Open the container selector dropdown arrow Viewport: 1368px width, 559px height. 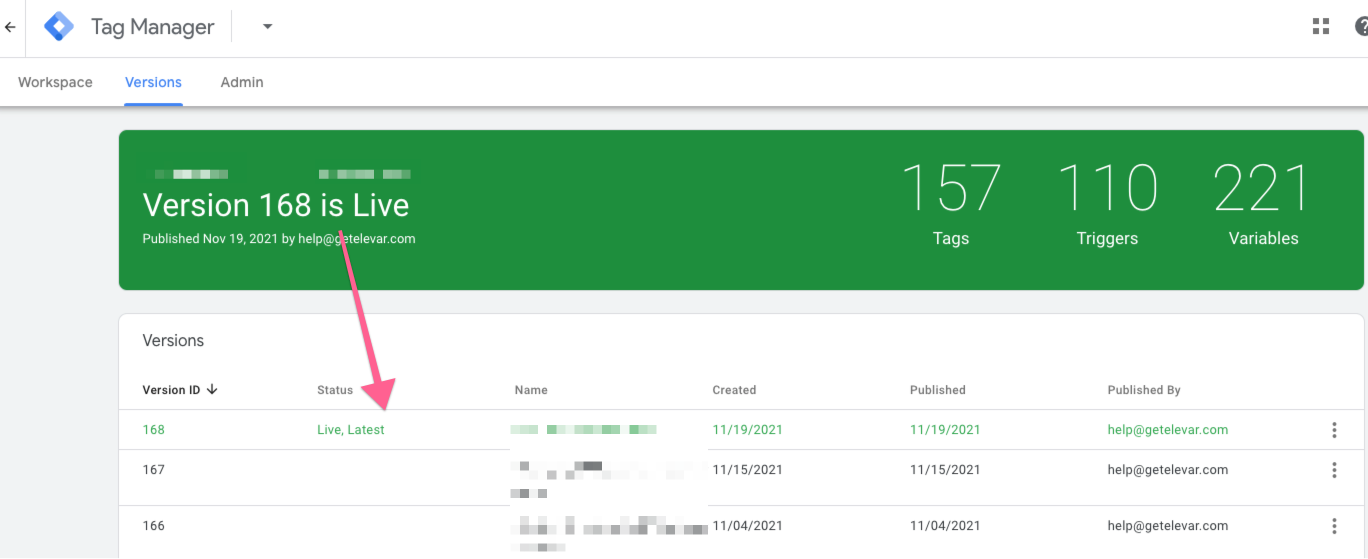pyautogui.click(x=267, y=27)
